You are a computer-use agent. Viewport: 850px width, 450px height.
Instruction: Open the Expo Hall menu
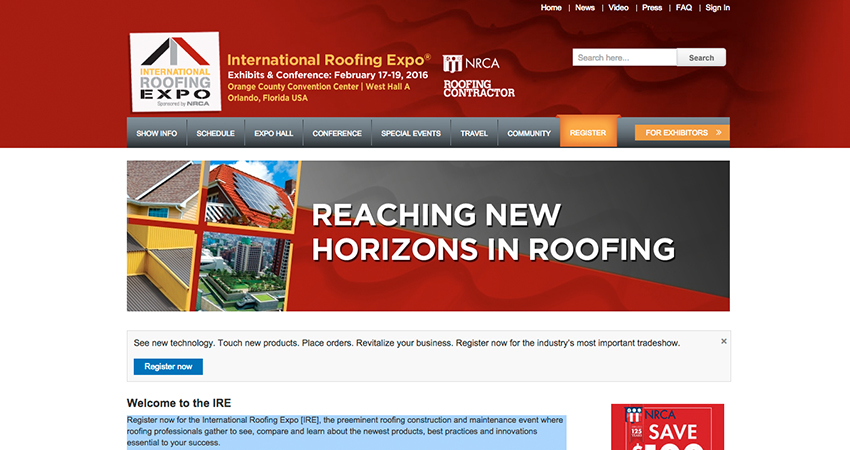point(273,133)
